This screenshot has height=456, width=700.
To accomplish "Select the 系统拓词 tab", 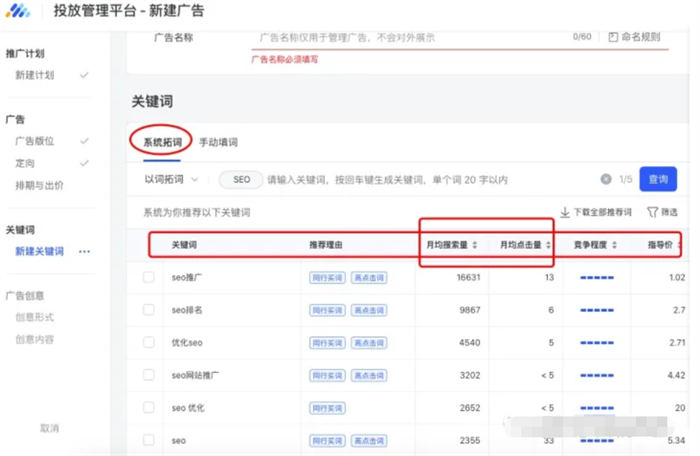I will [162, 143].
